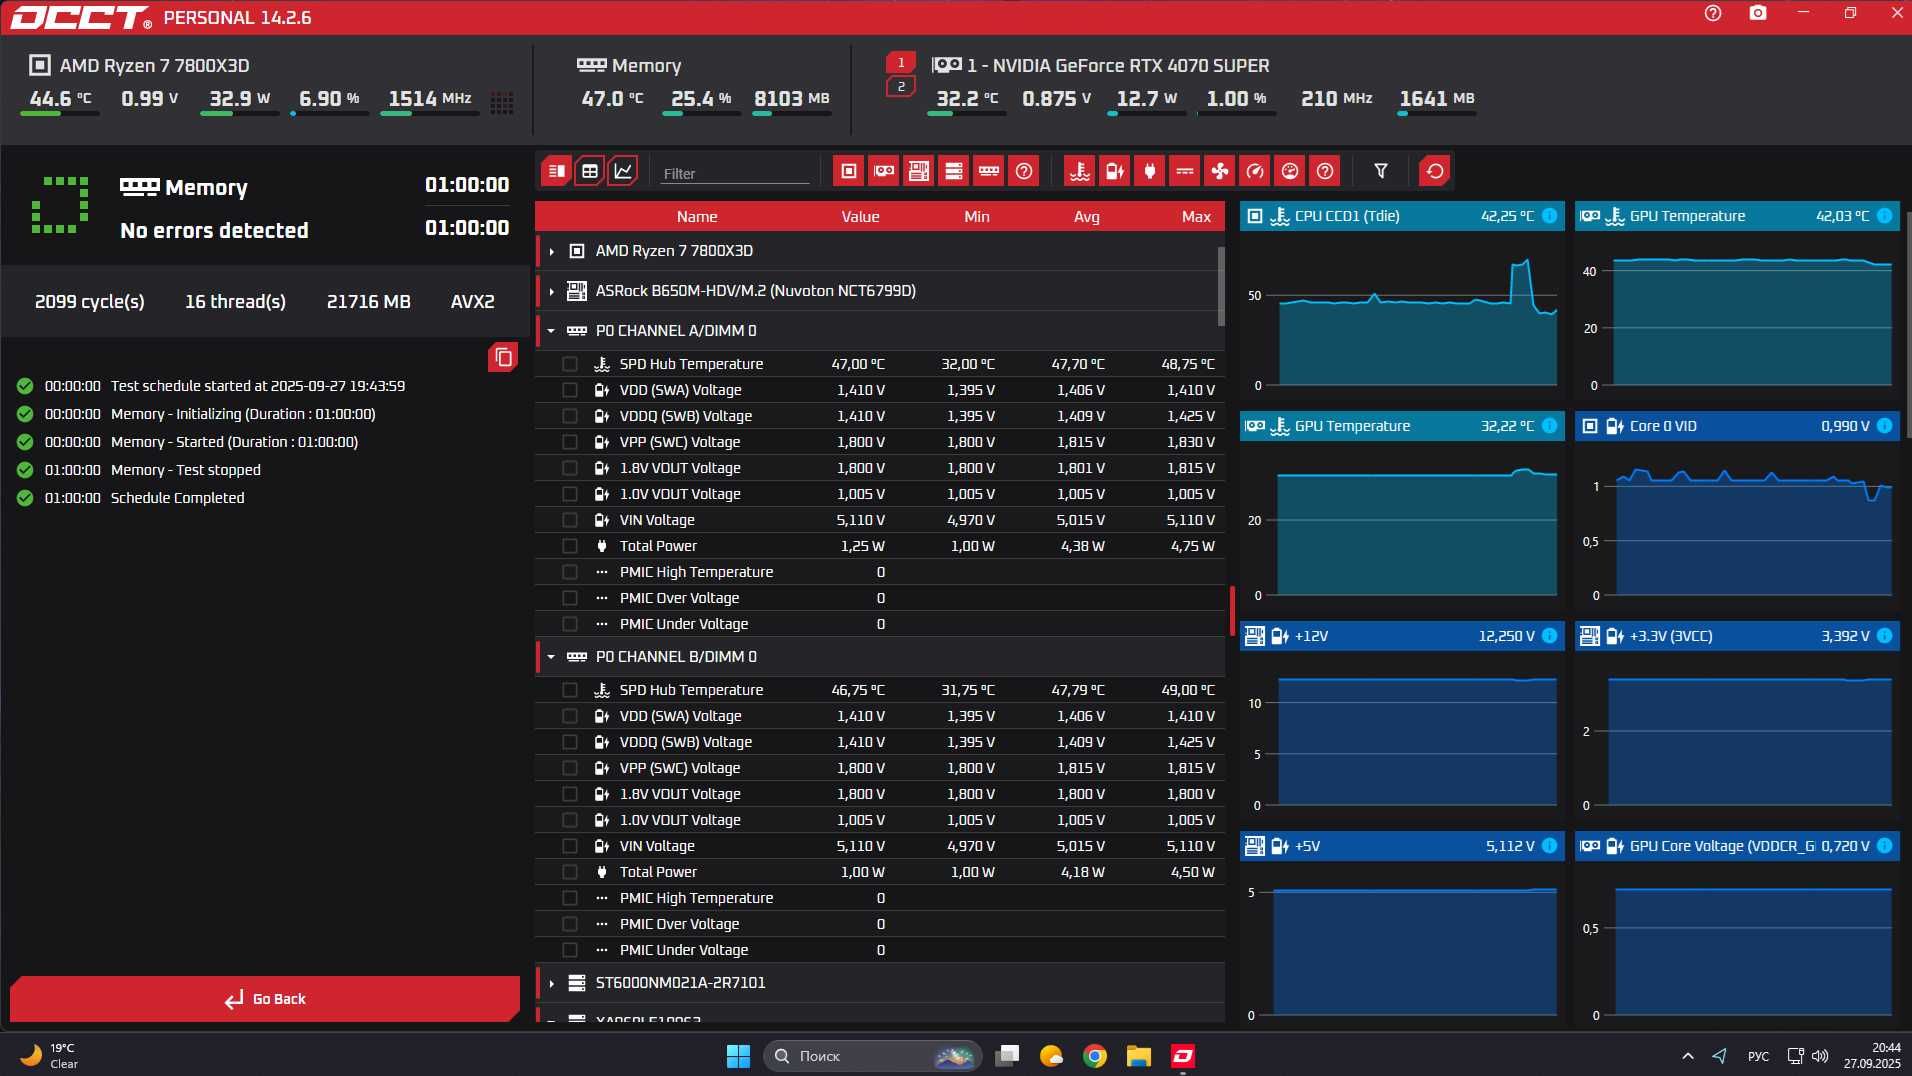Take a screenshot with camera icon
The width and height of the screenshot is (1912, 1076).
pos(1758,14)
